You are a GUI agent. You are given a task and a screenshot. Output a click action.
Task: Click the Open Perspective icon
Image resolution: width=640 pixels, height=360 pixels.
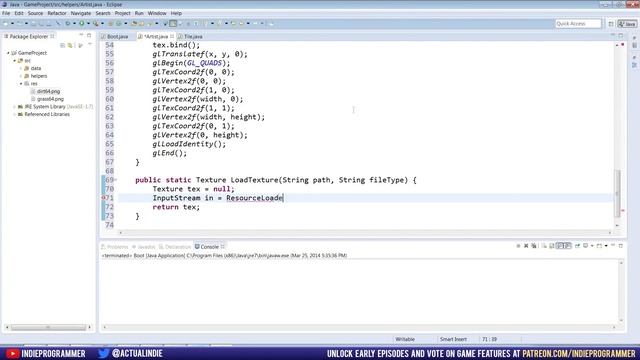click(611, 24)
